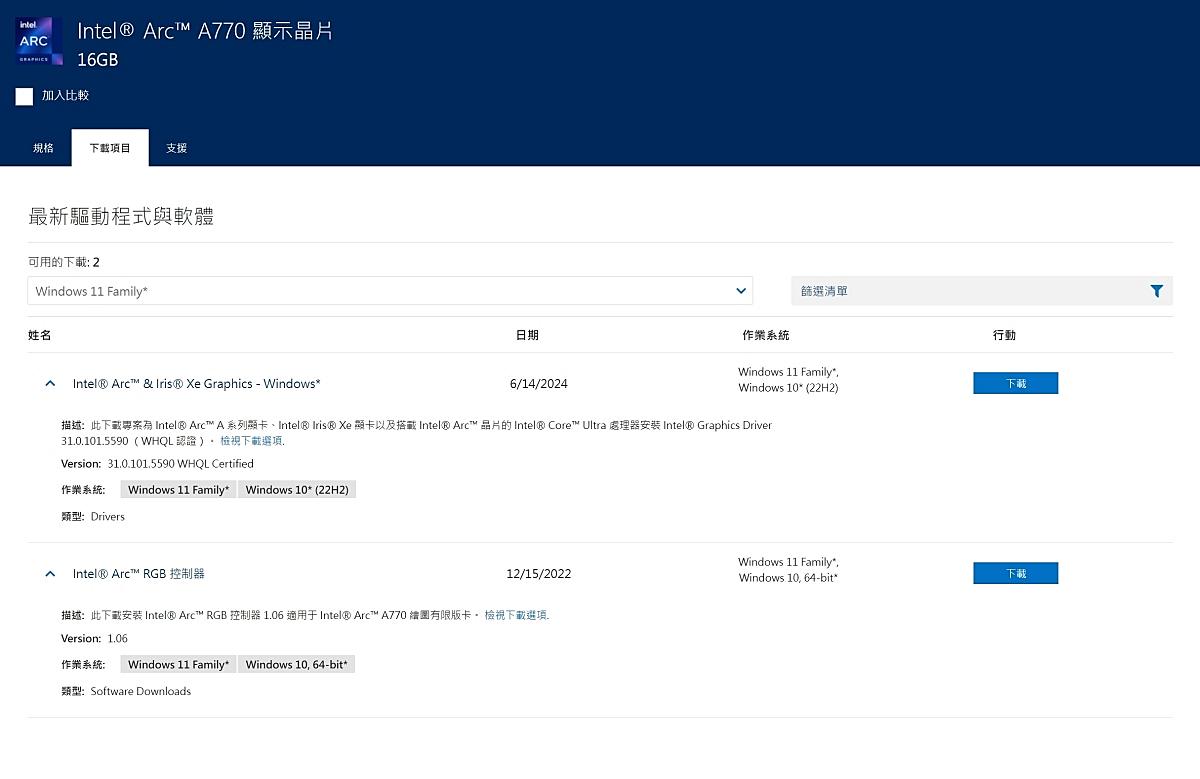
Task: Open 檢視下載選項 link for graphics driver
Action: (251, 441)
